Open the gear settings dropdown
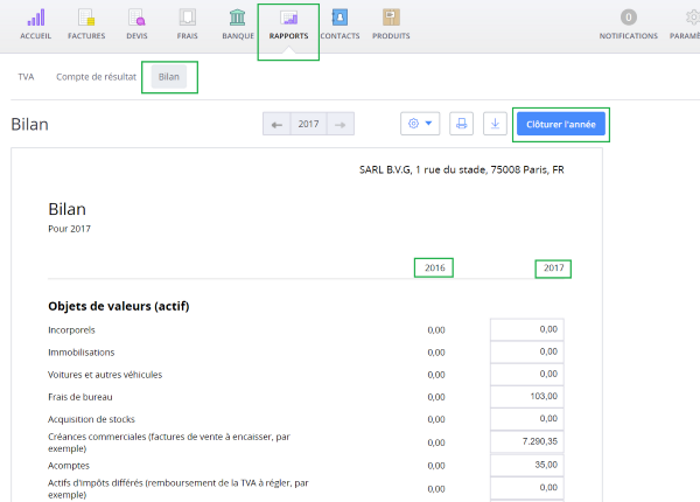The height and width of the screenshot is (502, 700). (x=420, y=124)
